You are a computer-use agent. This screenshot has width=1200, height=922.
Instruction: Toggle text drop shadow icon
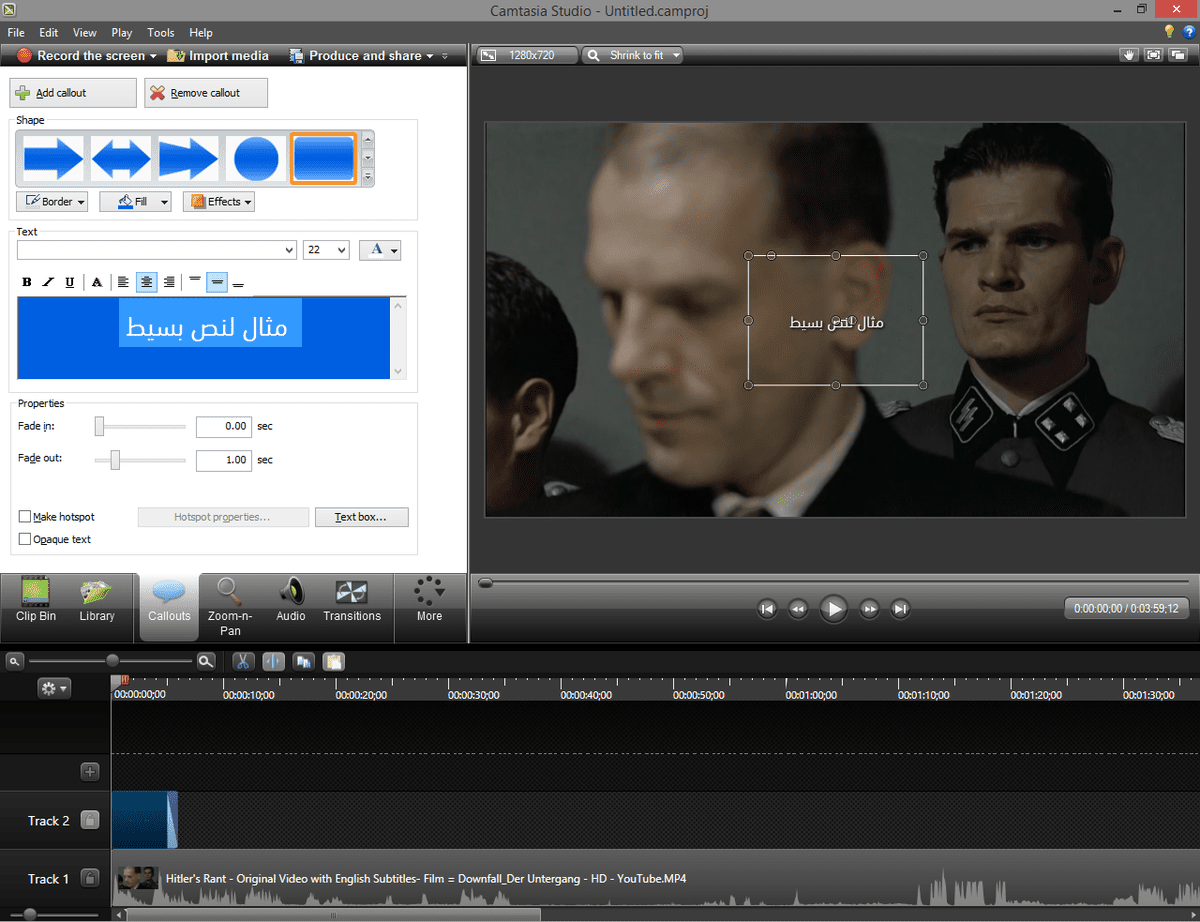(x=97, y=283)
